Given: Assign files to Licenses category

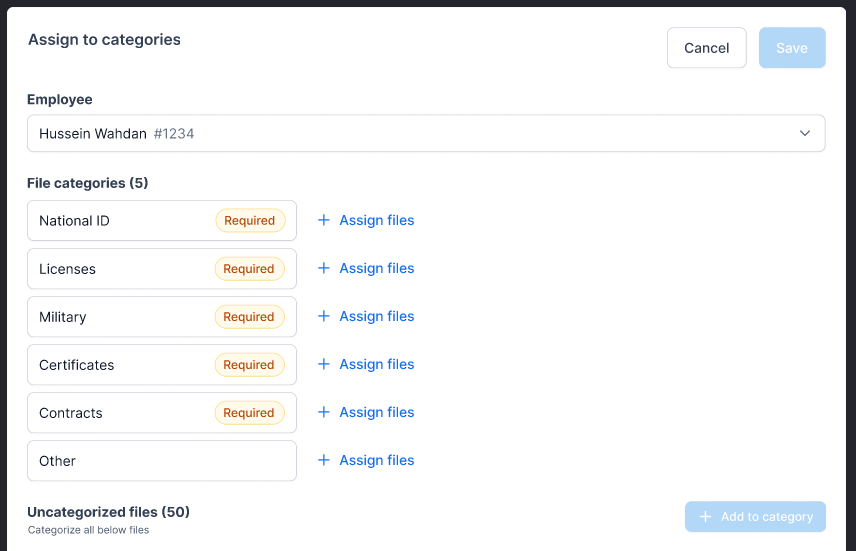Looking at the screenshot, I should tap(376, 268).
